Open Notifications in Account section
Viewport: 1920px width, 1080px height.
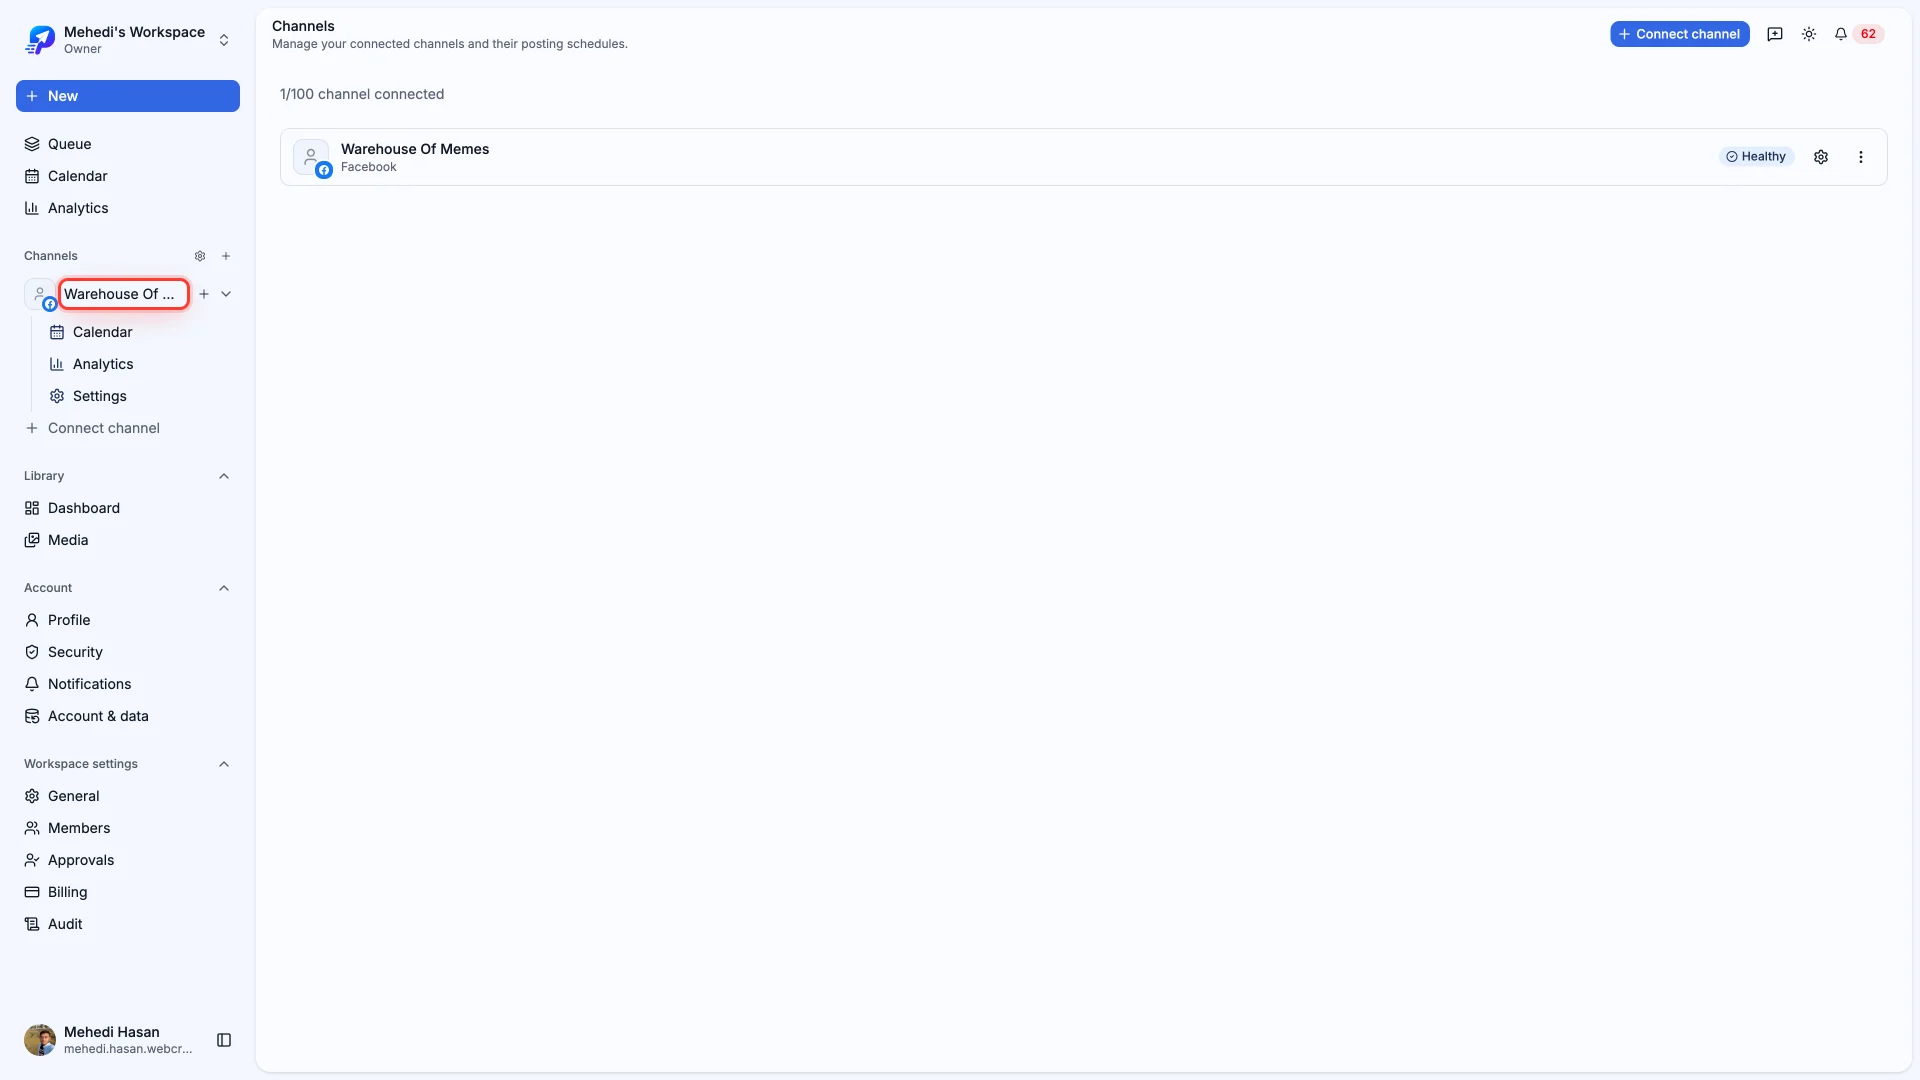(128, 684)
